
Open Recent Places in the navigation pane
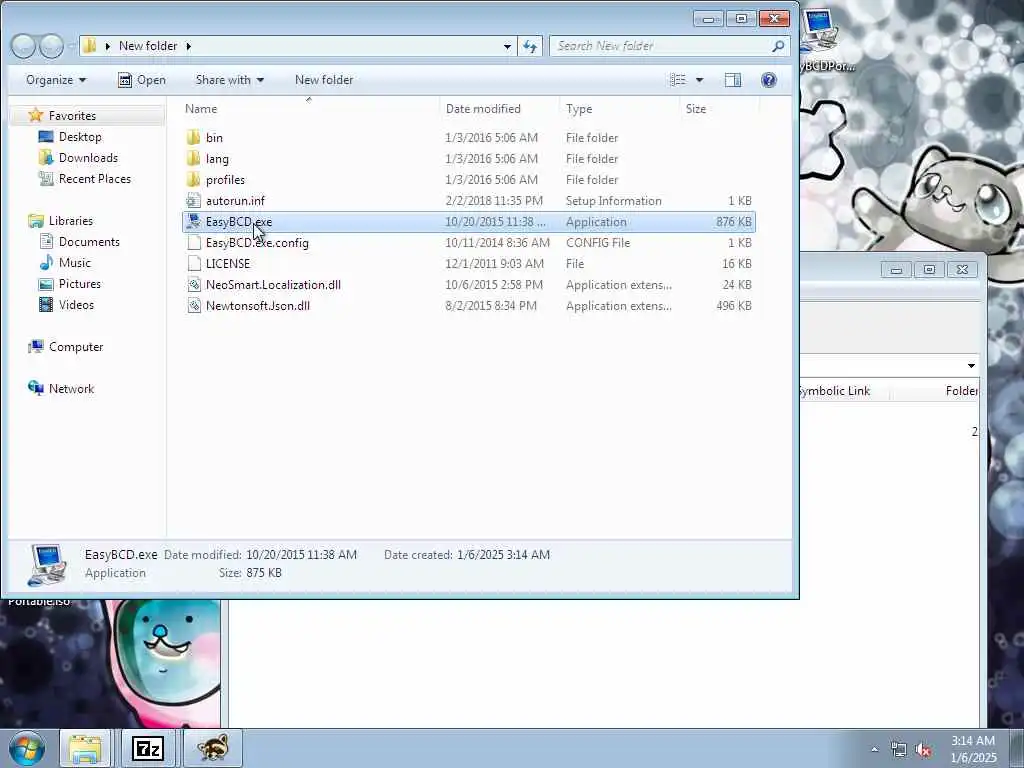pyautogui.click(x=95, y=178)
